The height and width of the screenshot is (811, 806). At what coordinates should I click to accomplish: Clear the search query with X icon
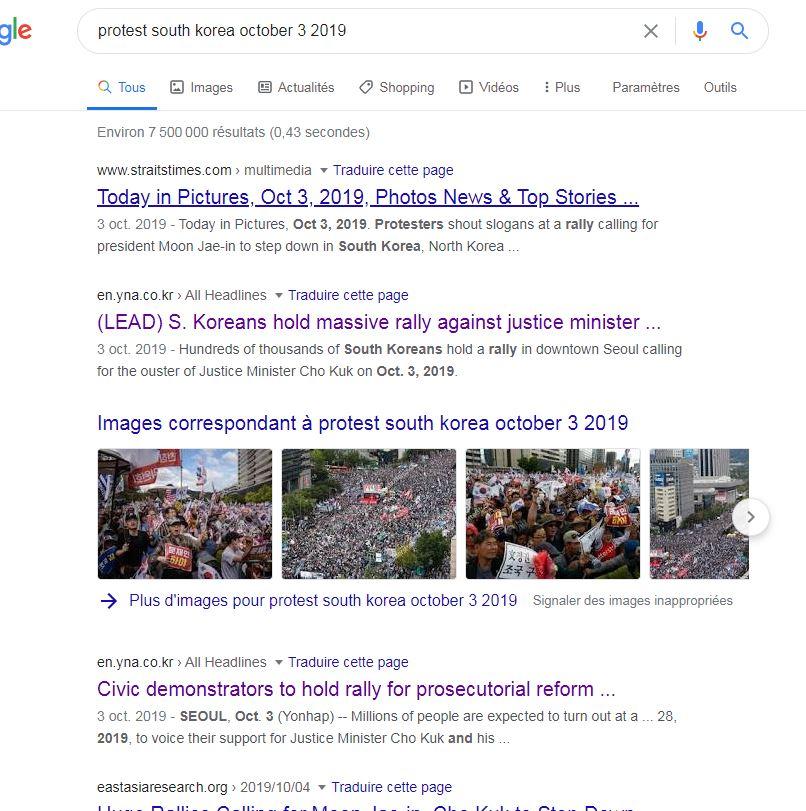(x=650, y=31)
